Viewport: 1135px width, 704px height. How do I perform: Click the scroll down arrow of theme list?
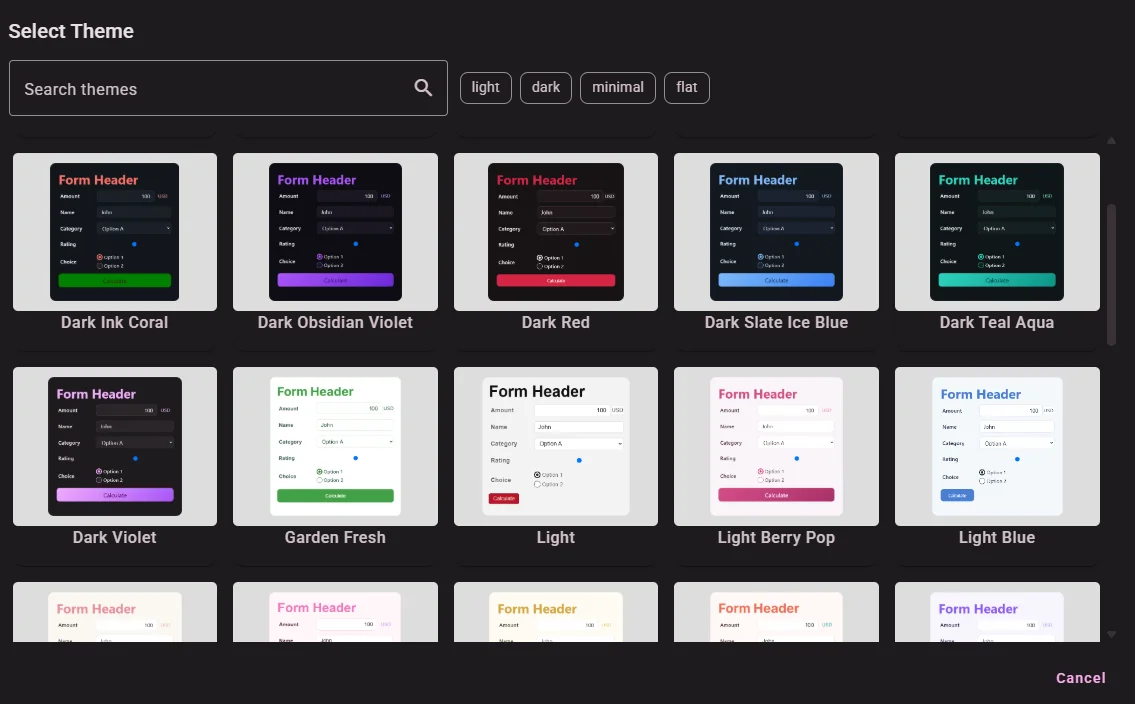pyautogui.click(x=1111, y=635)
